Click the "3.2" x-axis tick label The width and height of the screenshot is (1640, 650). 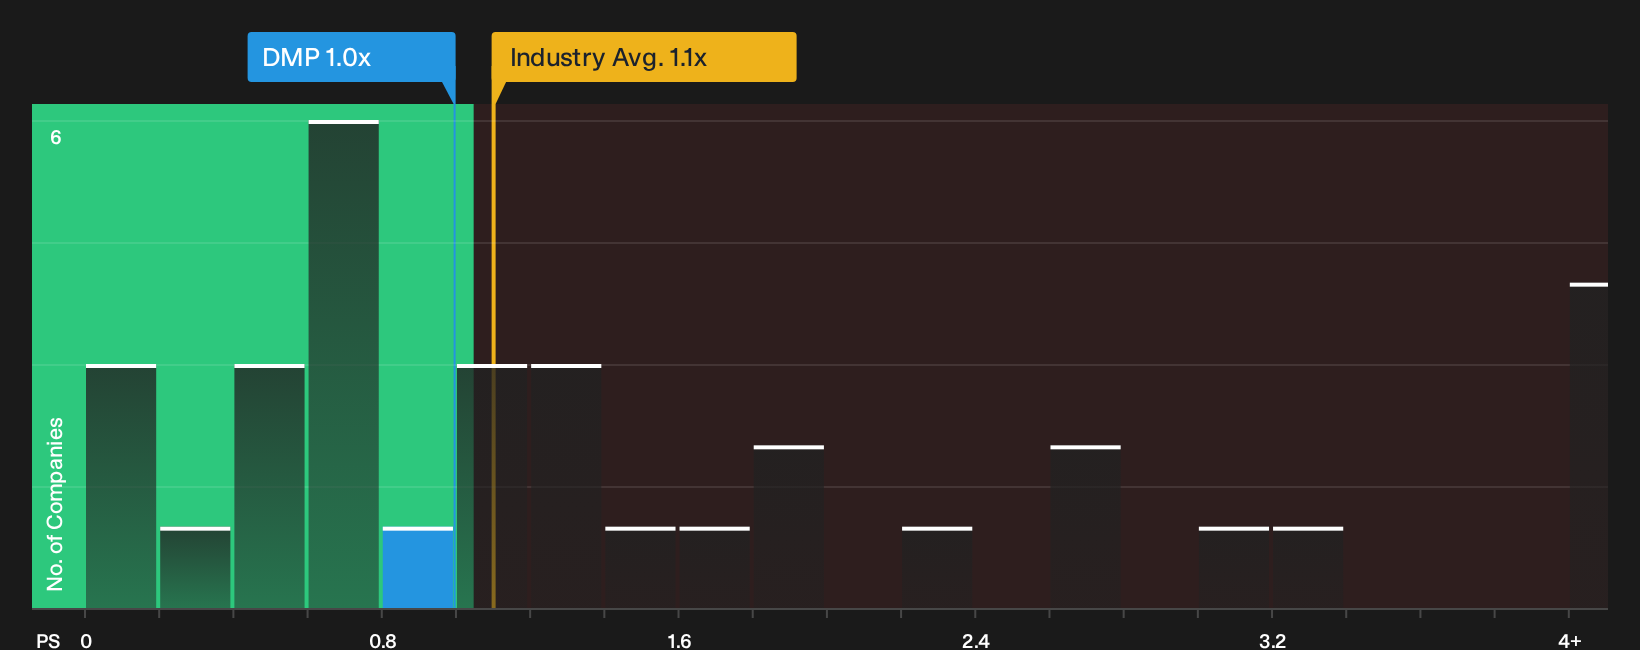click(1272, 641)
